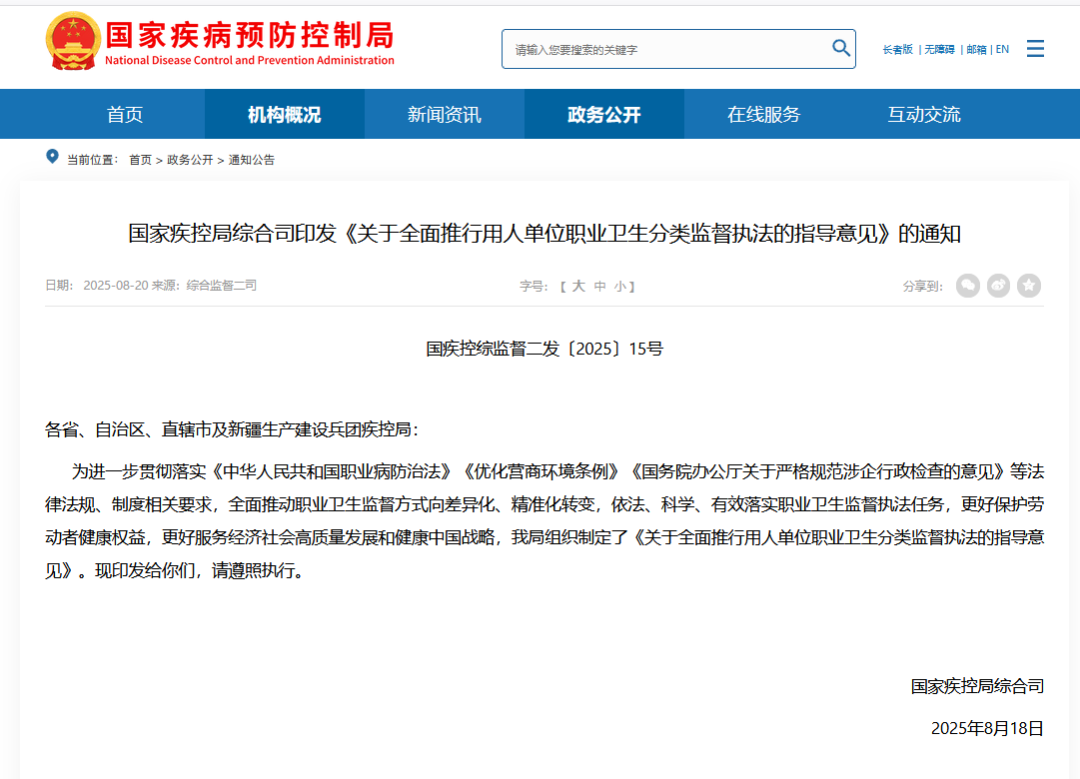Screen dimensions: 1080x779
Task: Open the 互动交流 navigation tab
Action: [x=924, y=114]
